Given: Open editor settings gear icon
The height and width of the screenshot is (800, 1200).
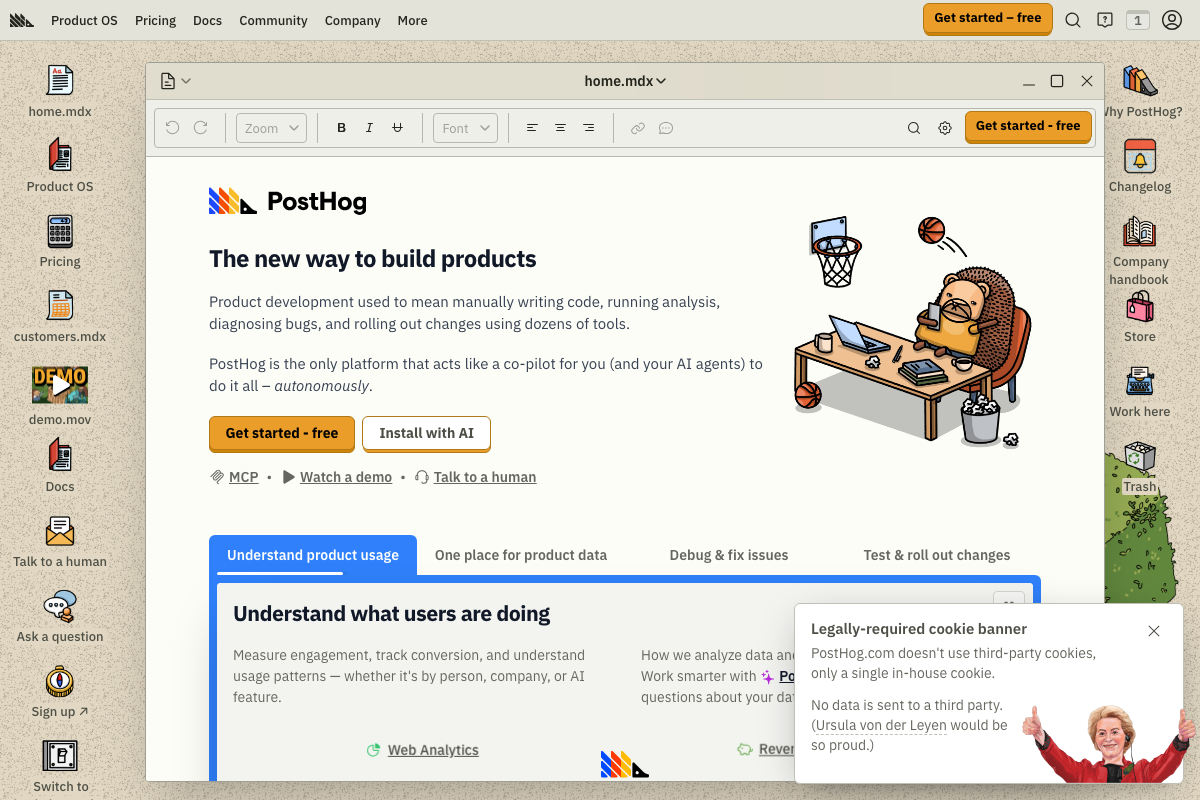Looking at the screenshot, I should [945, 128].
